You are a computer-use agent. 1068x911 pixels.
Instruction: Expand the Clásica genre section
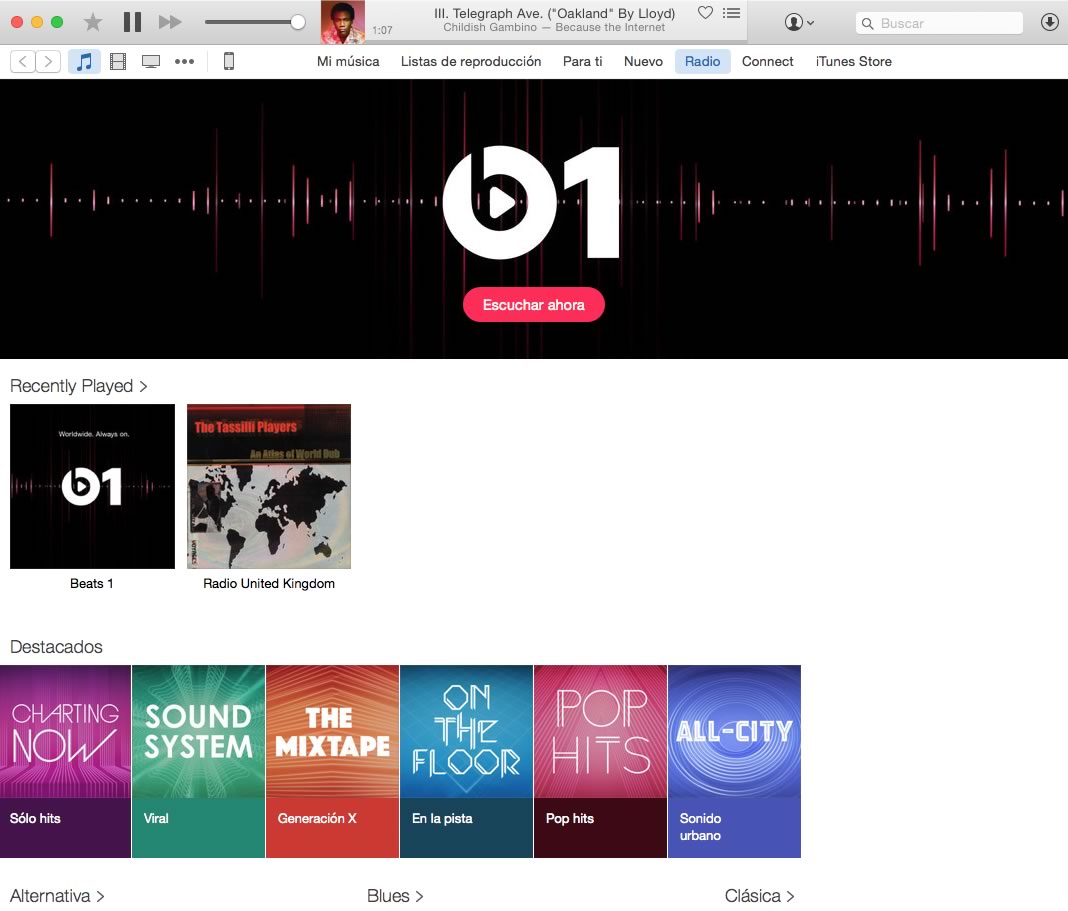pos(759,896)
